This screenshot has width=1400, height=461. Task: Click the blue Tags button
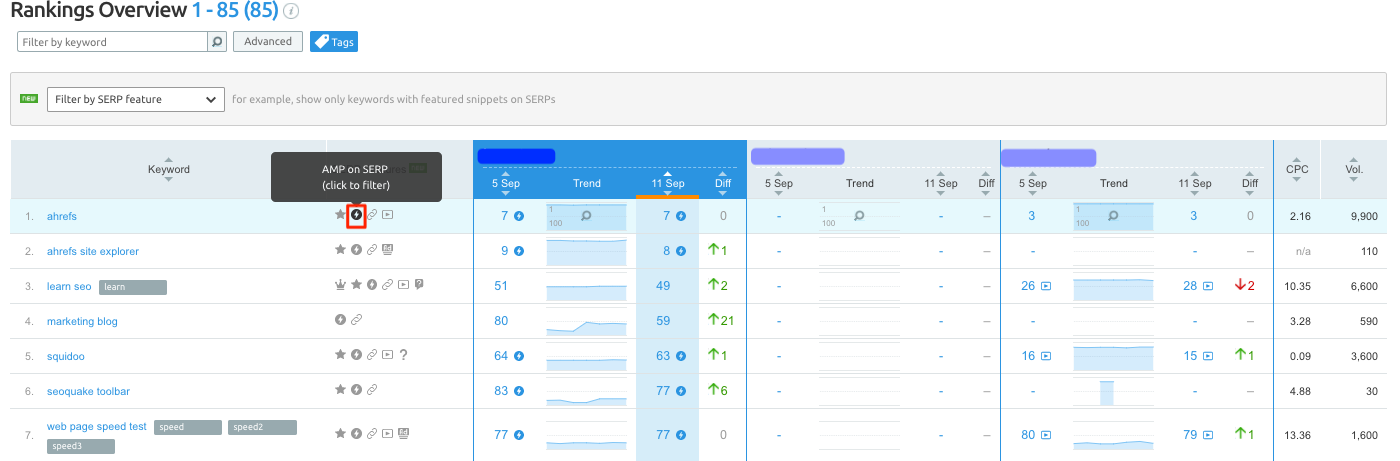click(x=333, y=42)
